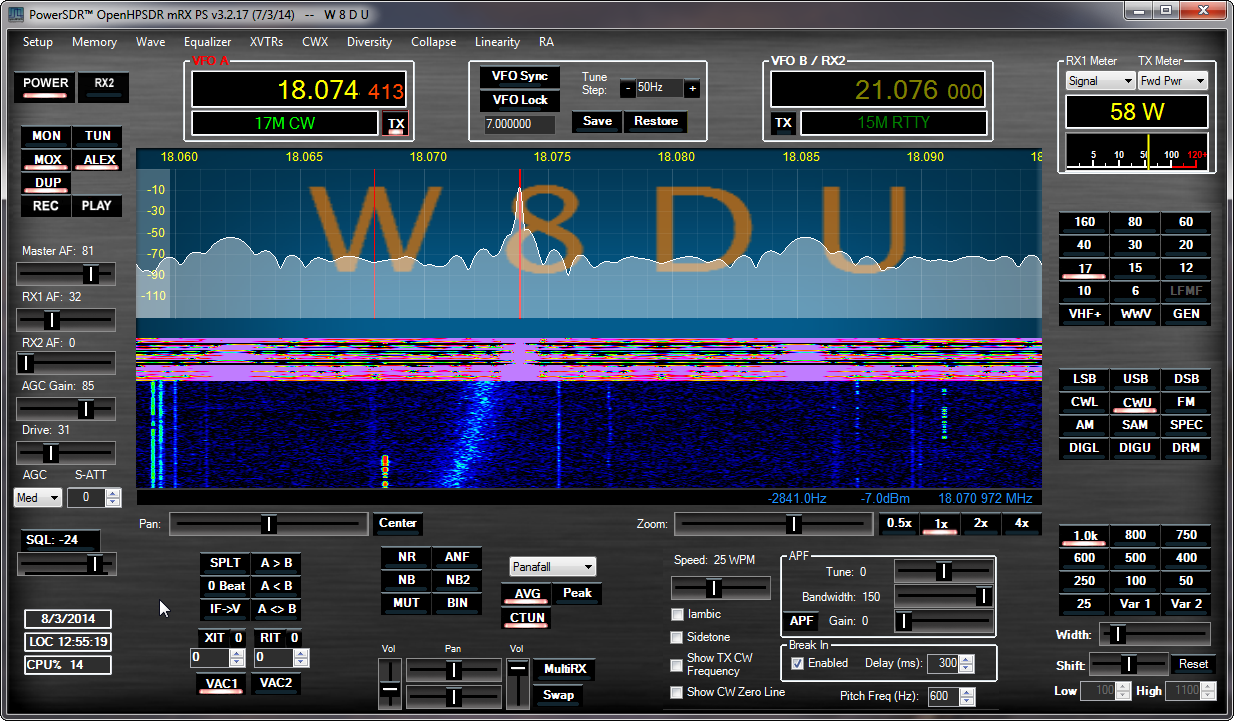Select the 17 meter band

[x=1084, y=269]
